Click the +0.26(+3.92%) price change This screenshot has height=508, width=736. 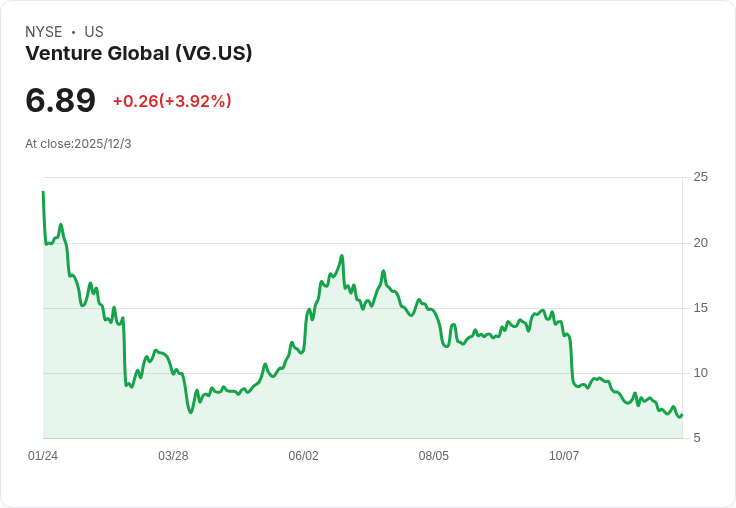click(172, 101)
